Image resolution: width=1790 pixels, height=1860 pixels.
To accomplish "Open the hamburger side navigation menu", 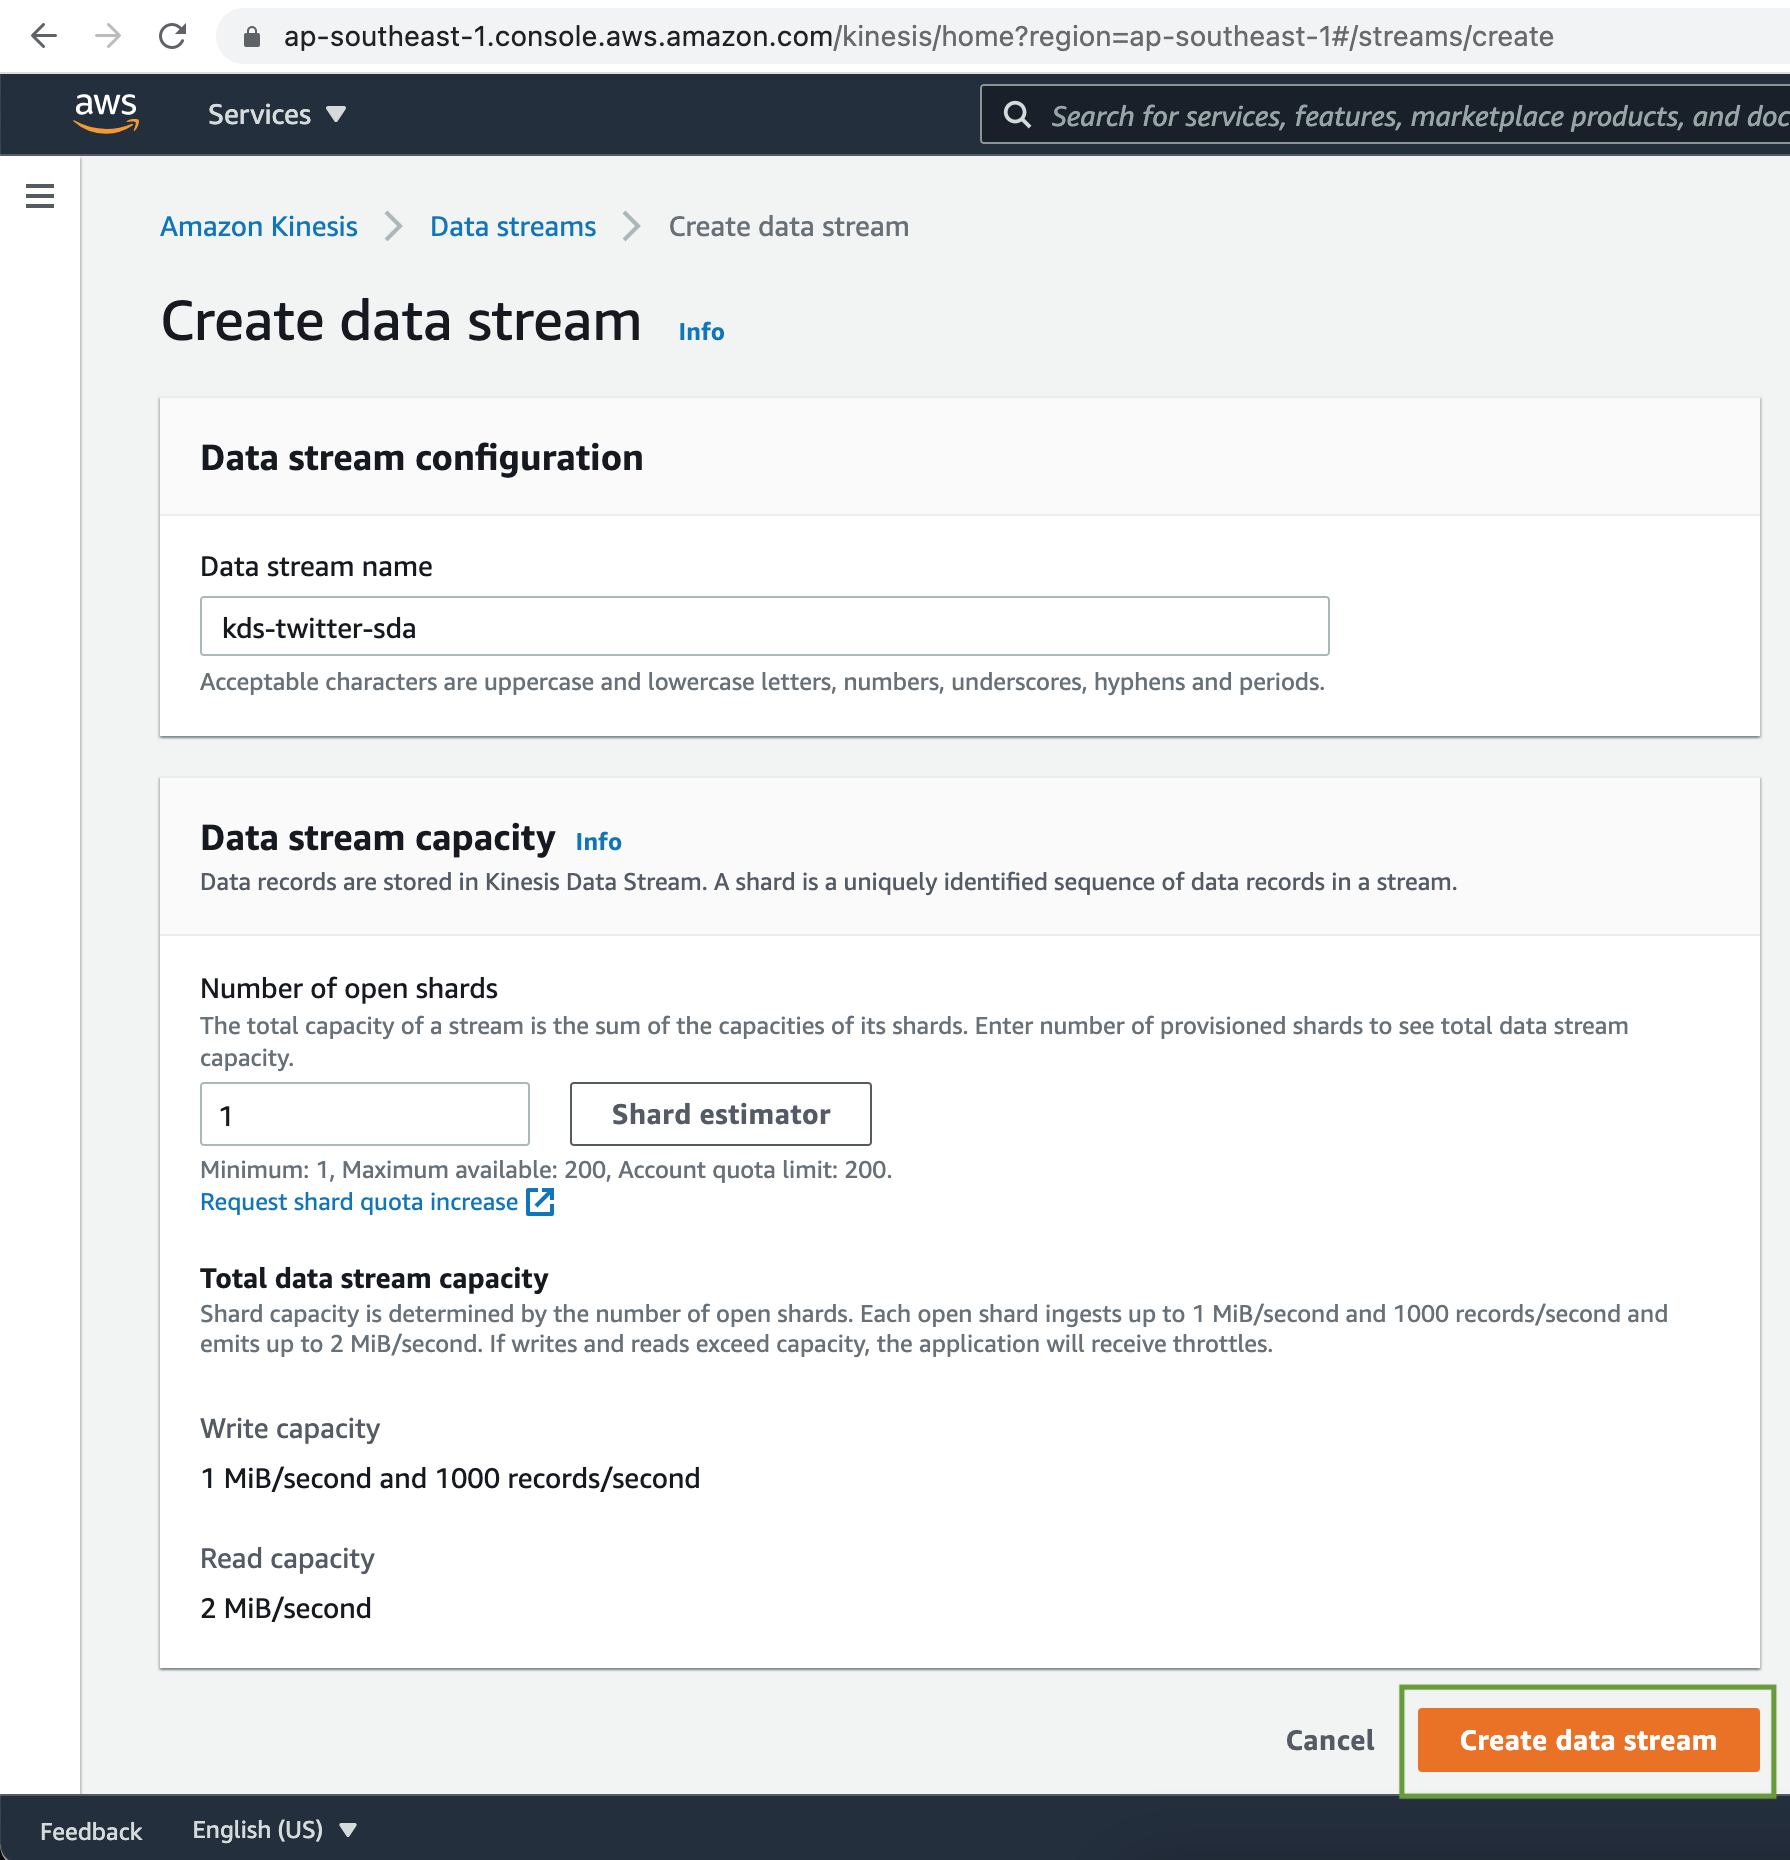I will coord(40,196).
